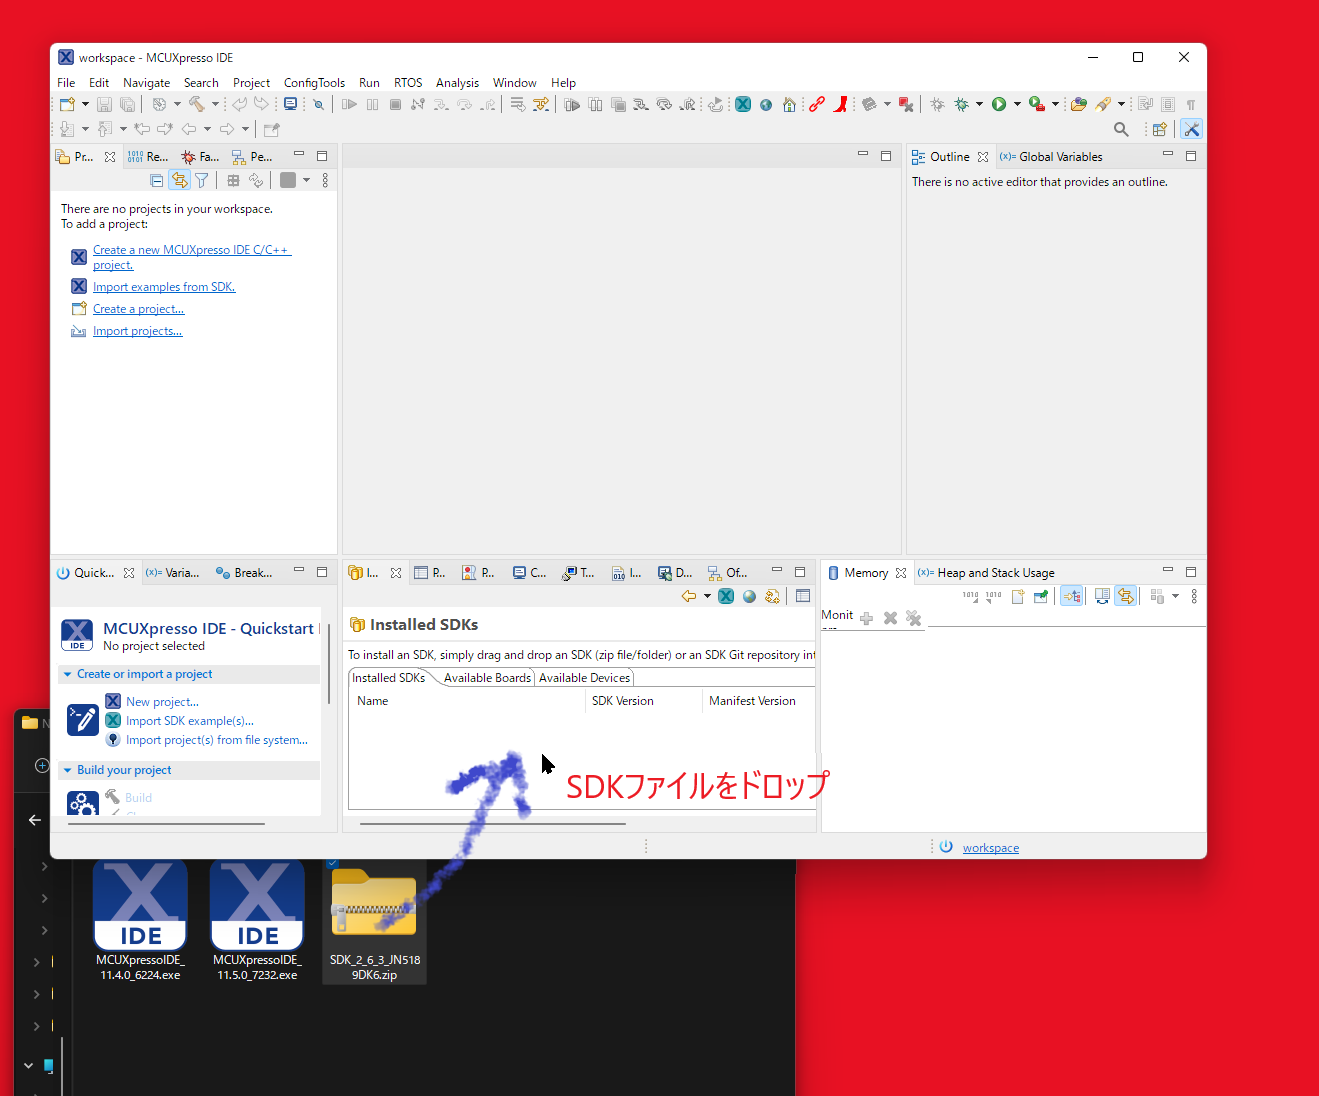Image resolution: width=1319 pixels, height=1096 pixels.
Task: Collapse the Build your project section
Action: tap(68, 770)
